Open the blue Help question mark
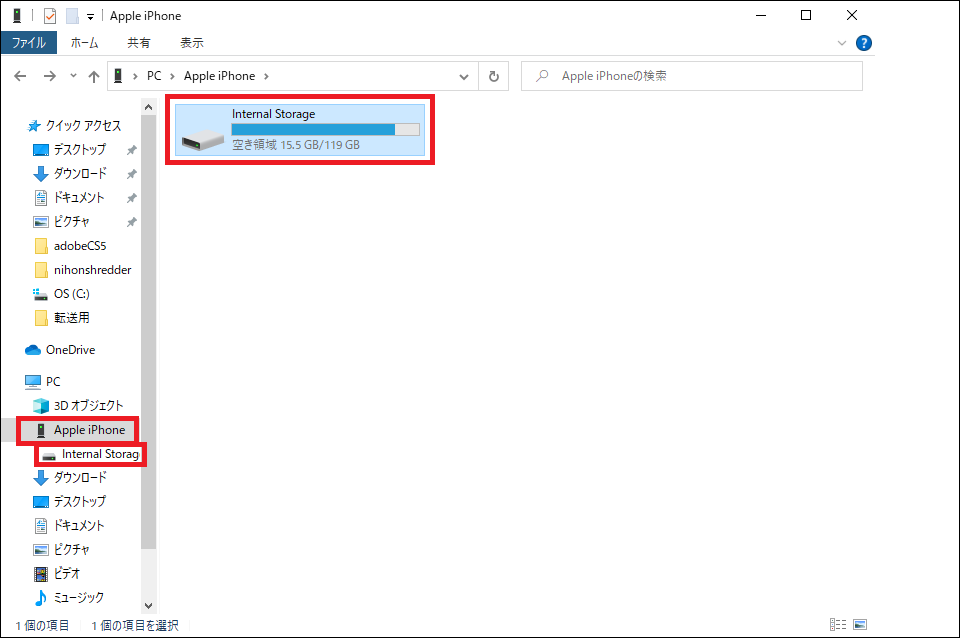Image resolution: width=960 pixels, height=638 pixels. [x=864, y=43]
